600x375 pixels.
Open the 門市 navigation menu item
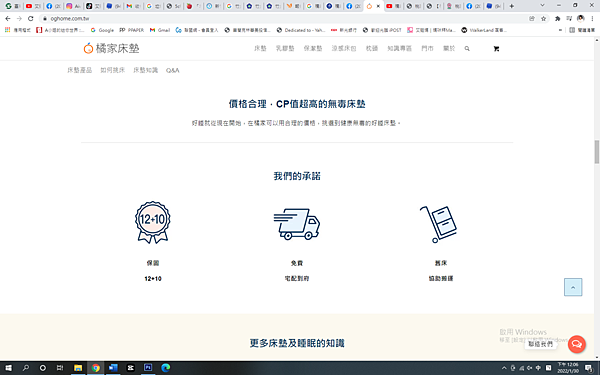click(x=427, y=48)
